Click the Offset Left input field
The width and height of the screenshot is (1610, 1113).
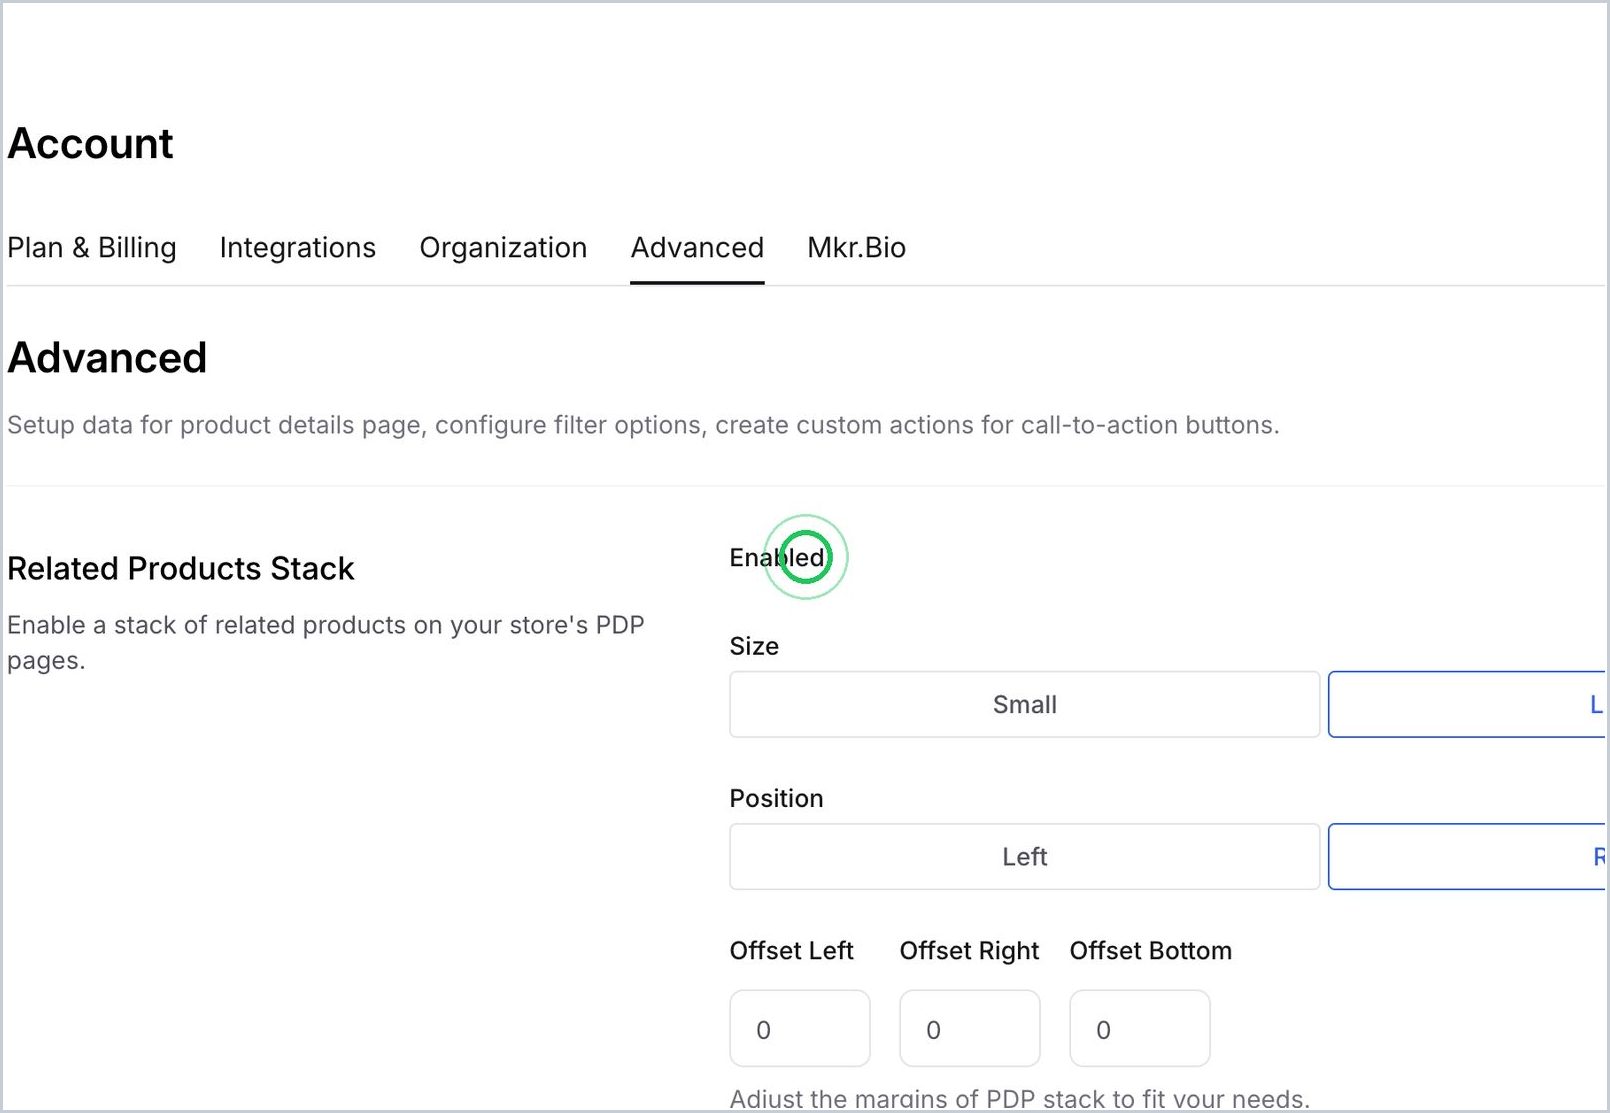[800, 1028]
